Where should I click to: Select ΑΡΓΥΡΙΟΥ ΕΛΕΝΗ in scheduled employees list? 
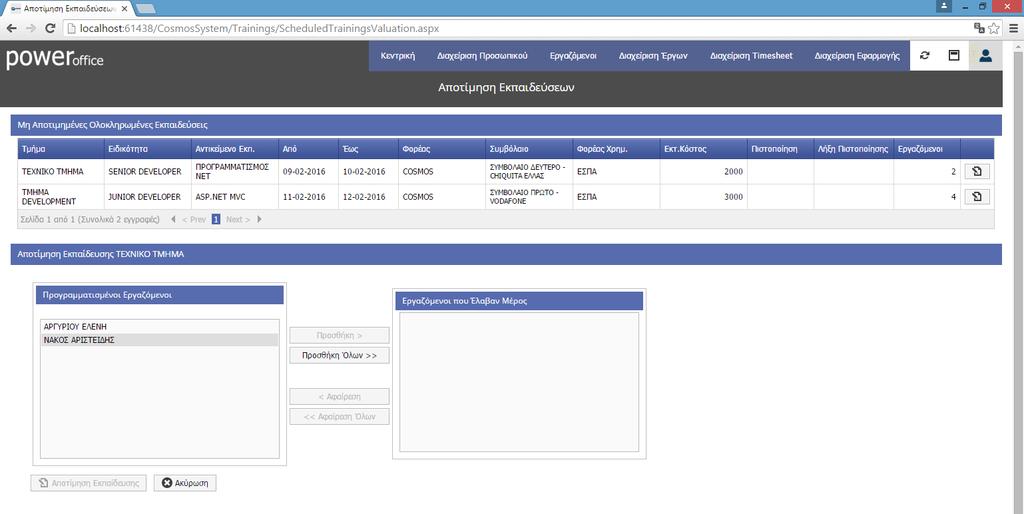pyautogui.click(x=159, y=327)
